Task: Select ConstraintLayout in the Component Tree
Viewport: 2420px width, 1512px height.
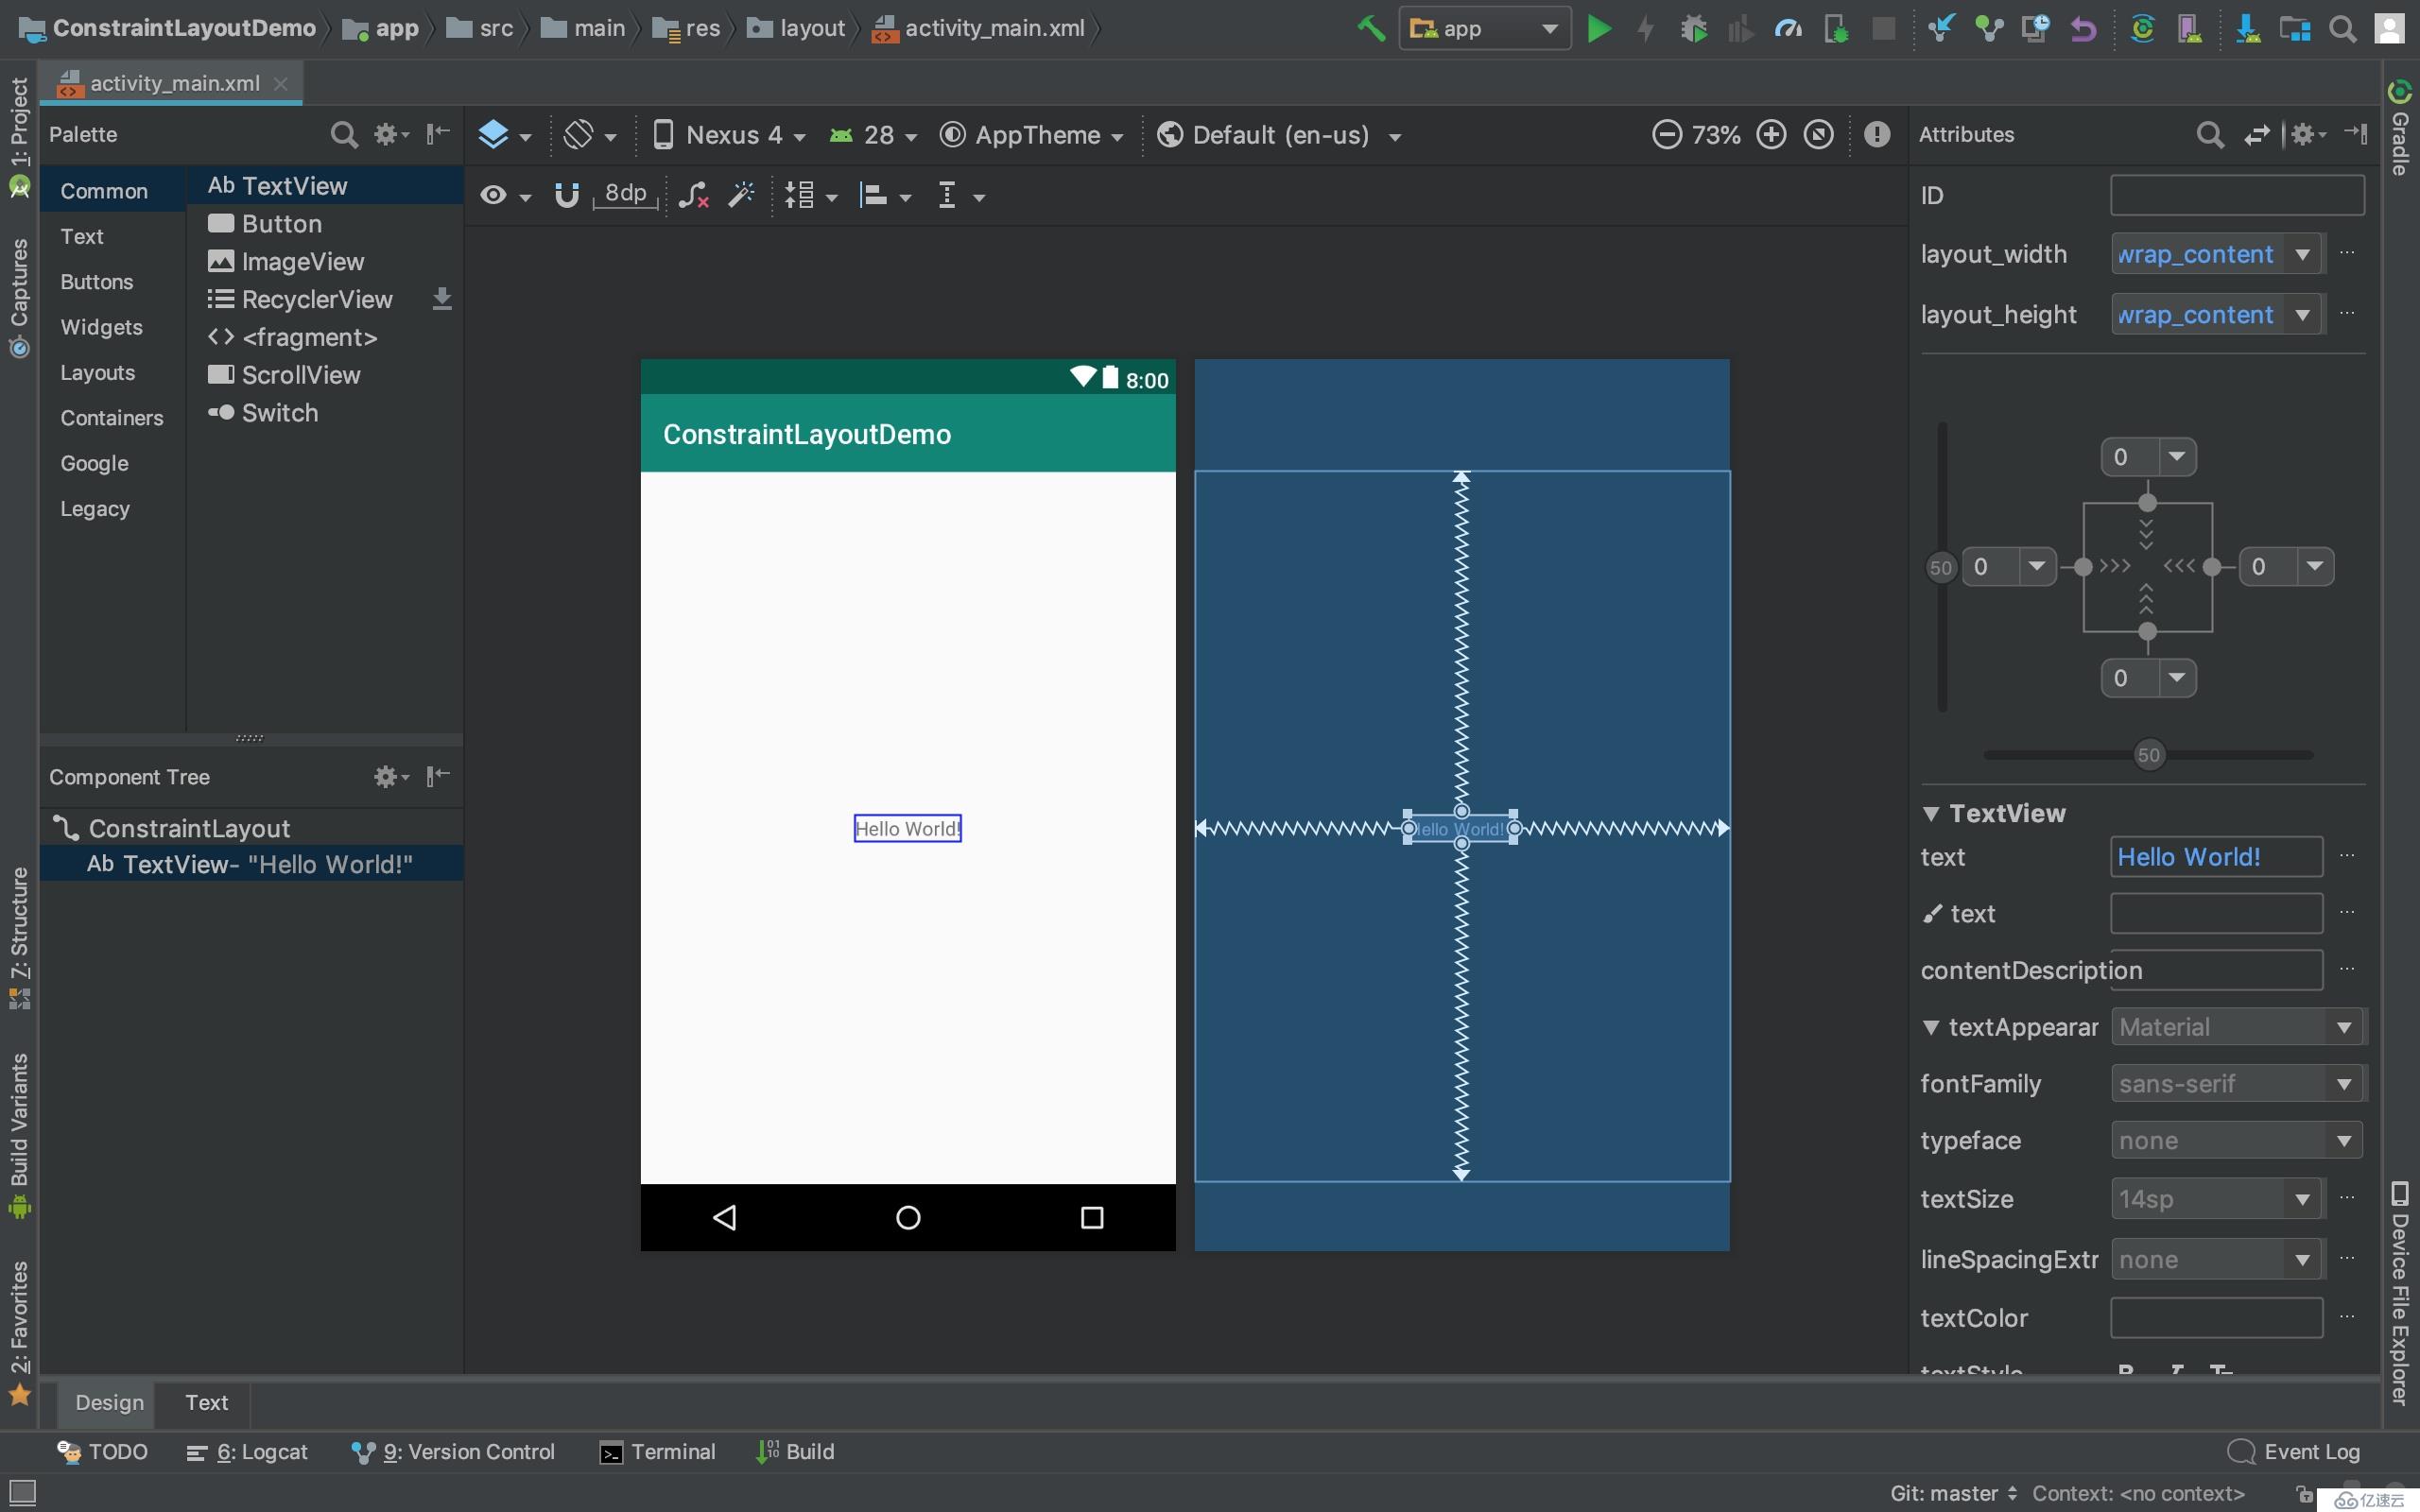Action: point(188,828)
